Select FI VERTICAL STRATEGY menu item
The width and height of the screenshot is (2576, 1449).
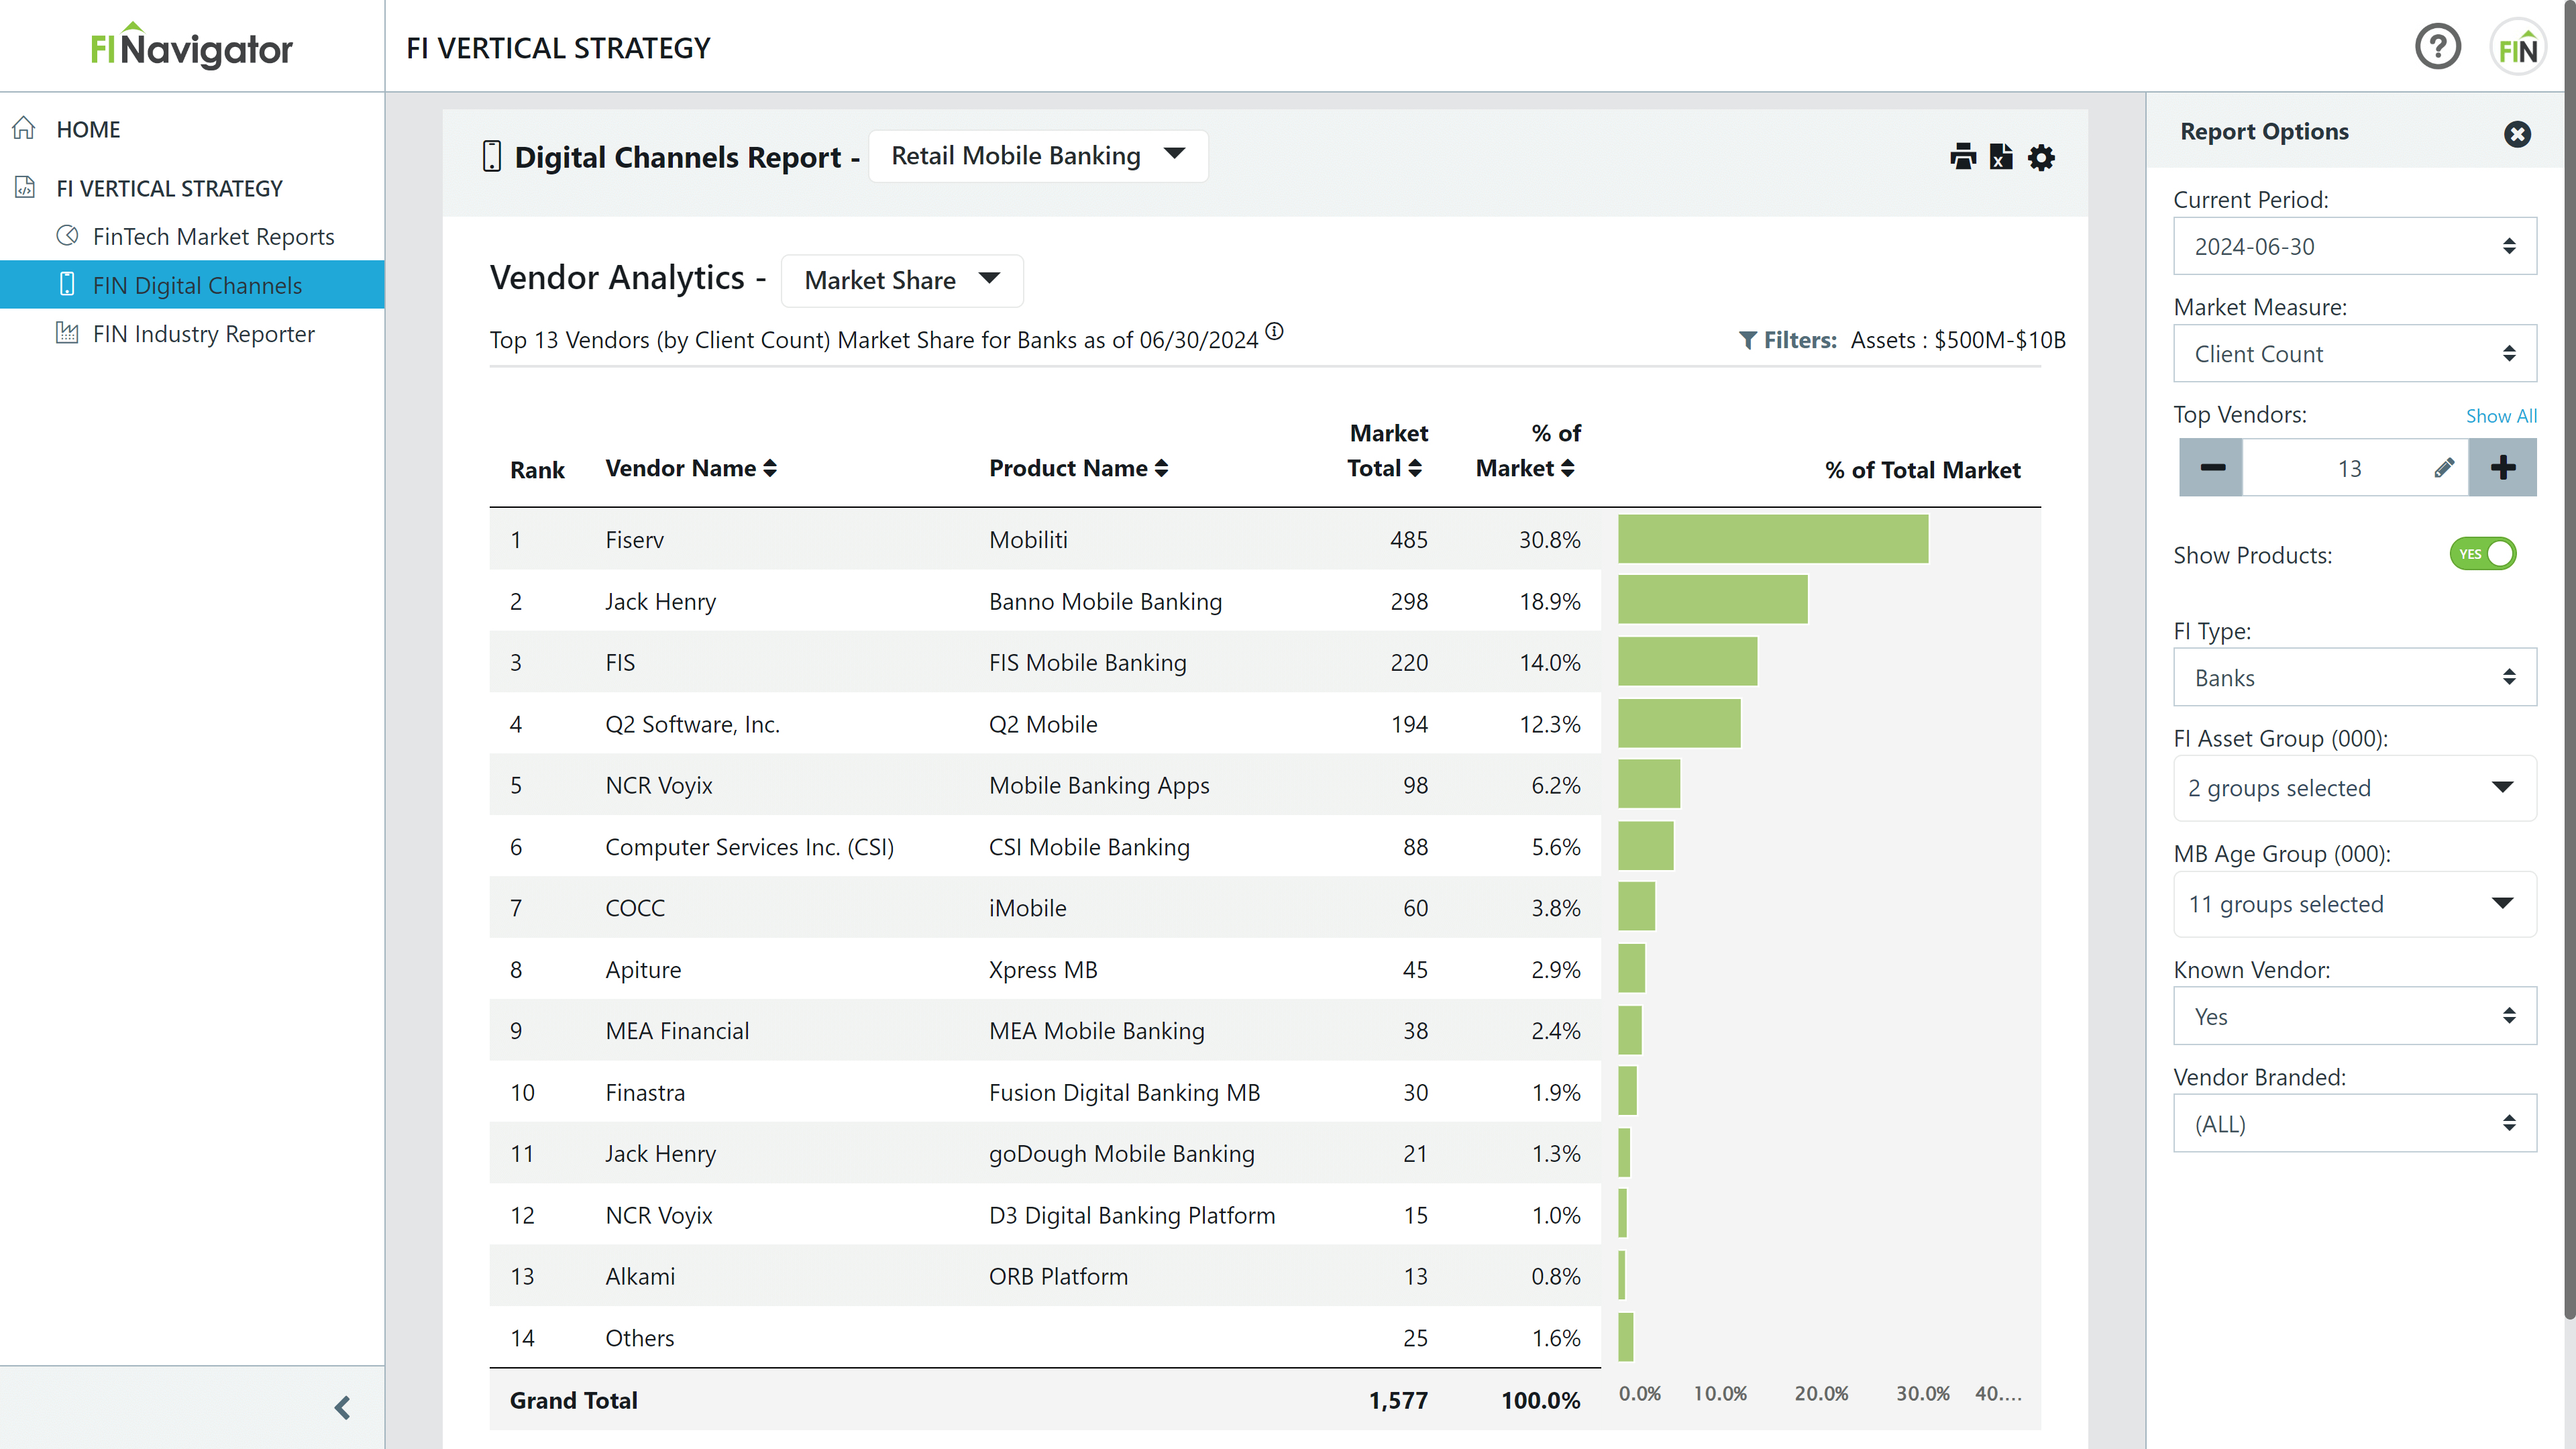coord(169,188)
